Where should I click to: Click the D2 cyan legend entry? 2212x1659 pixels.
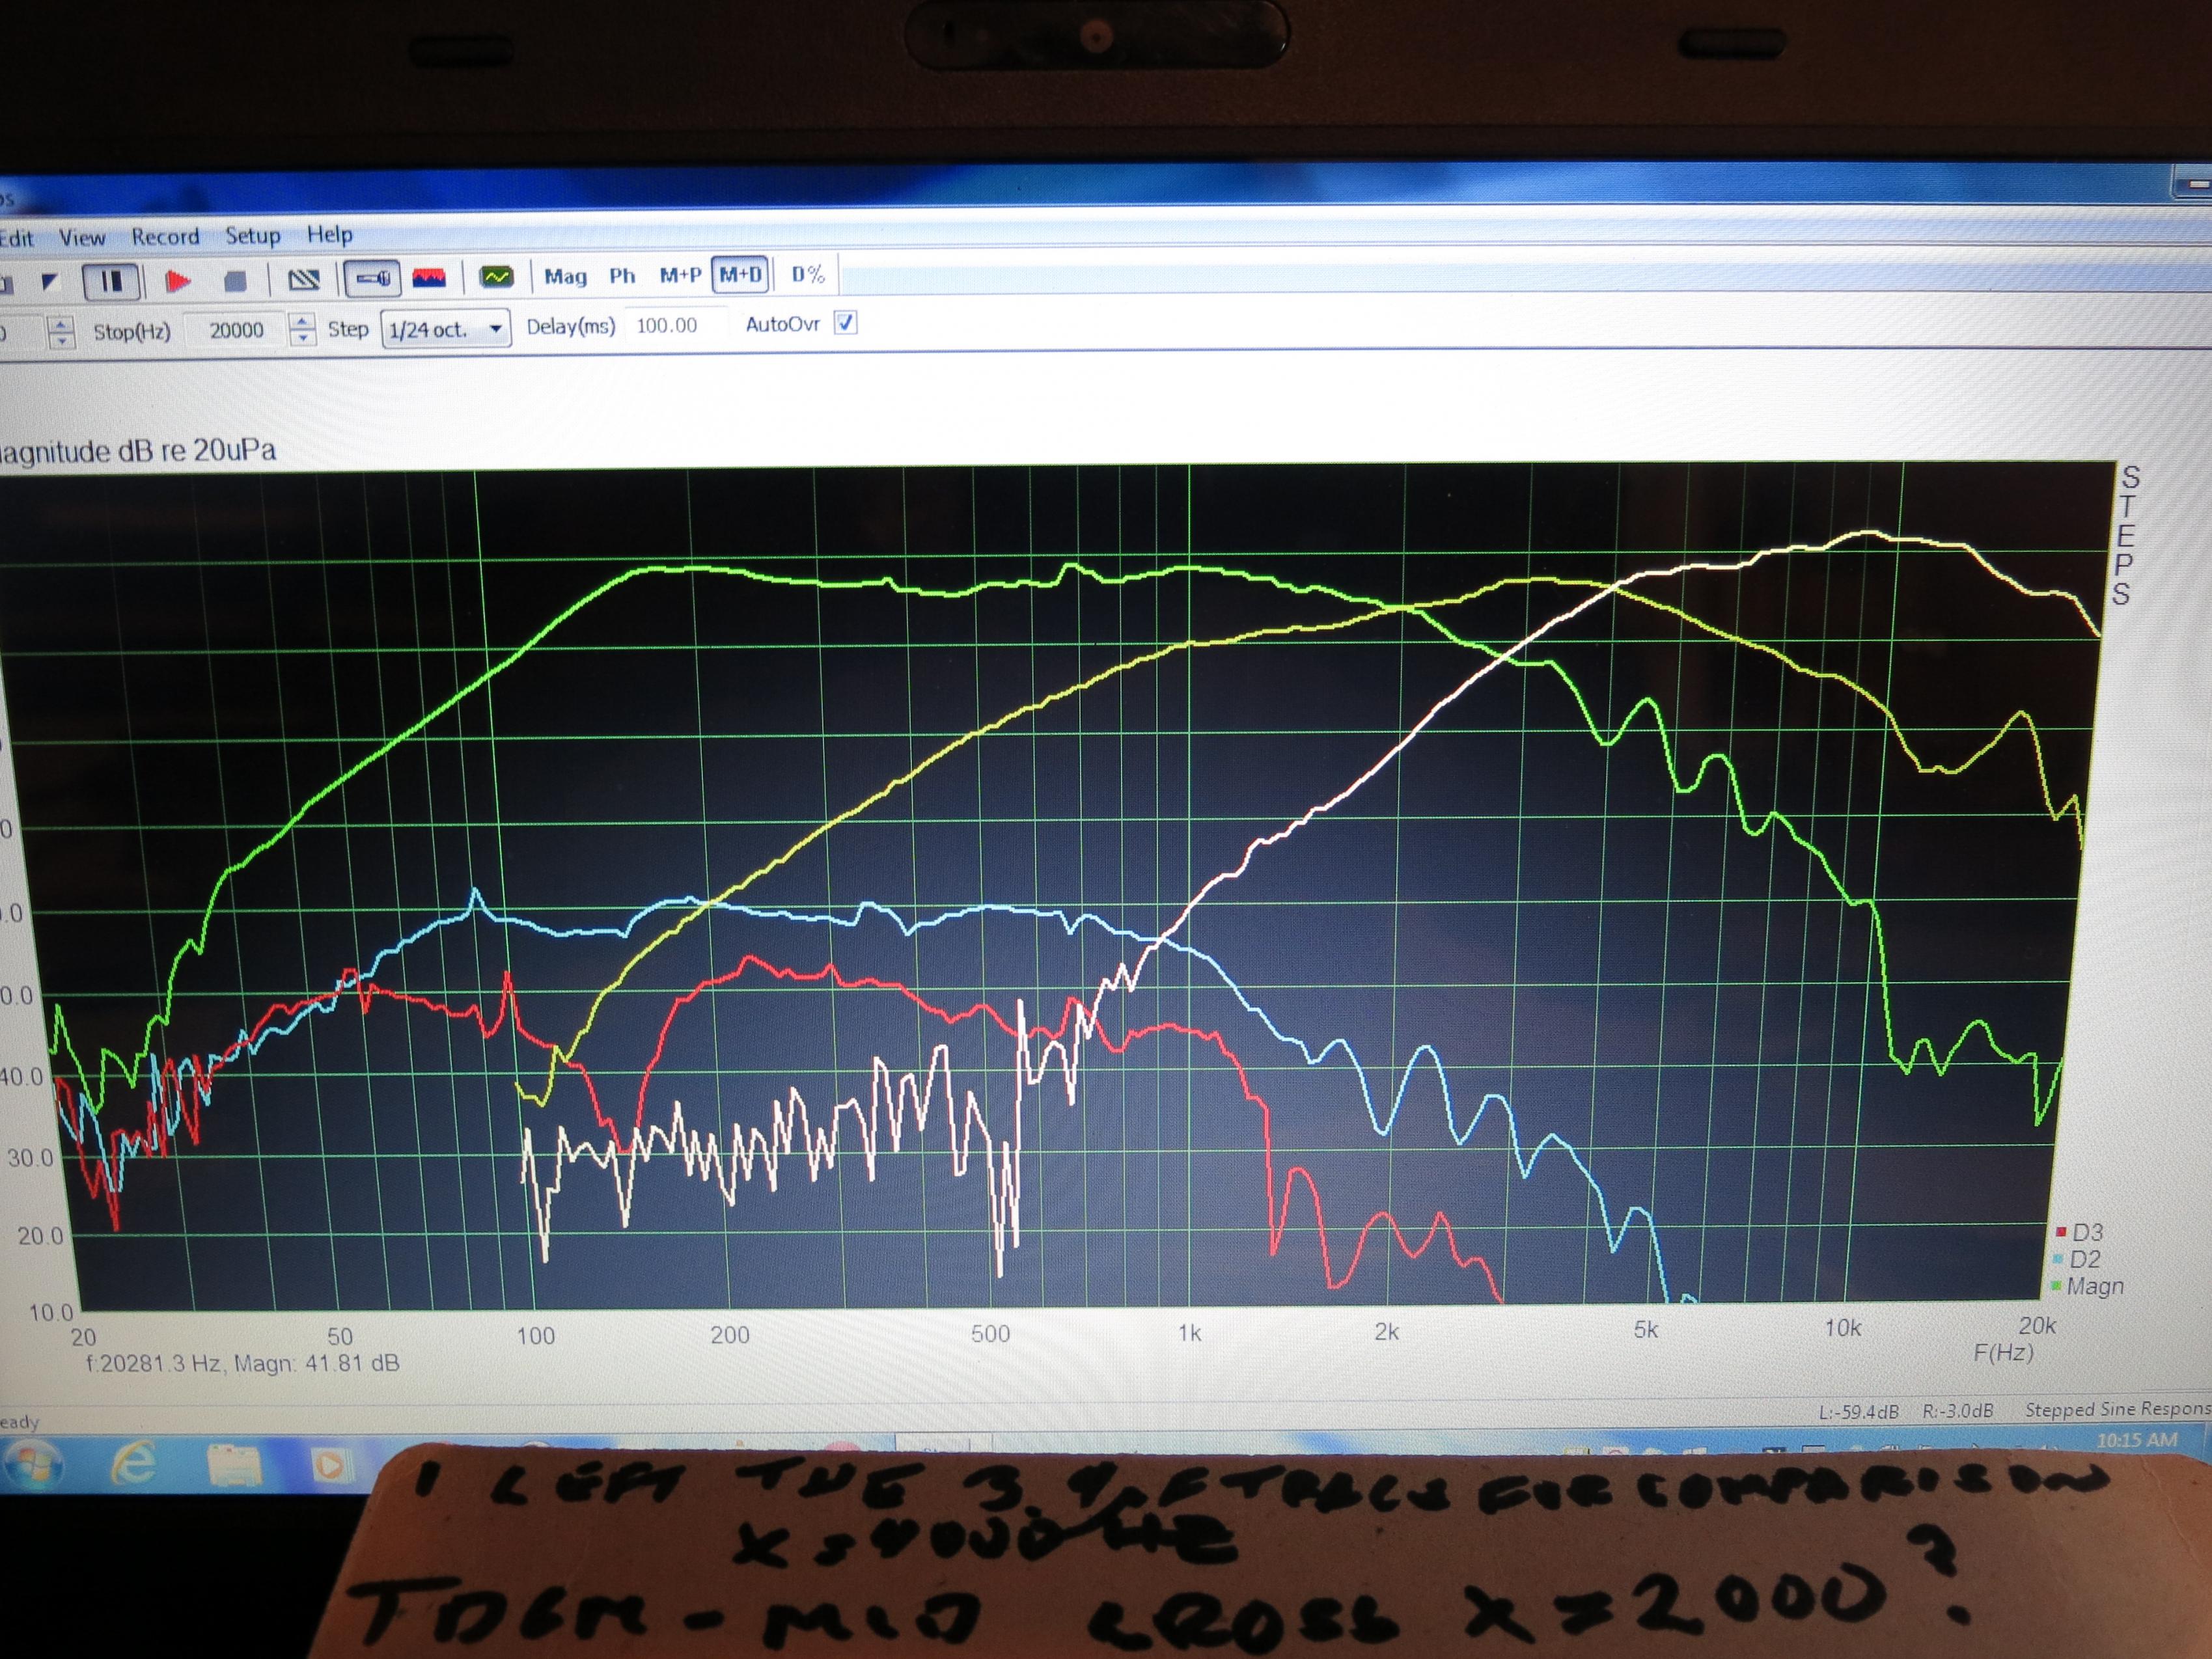[2077, 1259]
